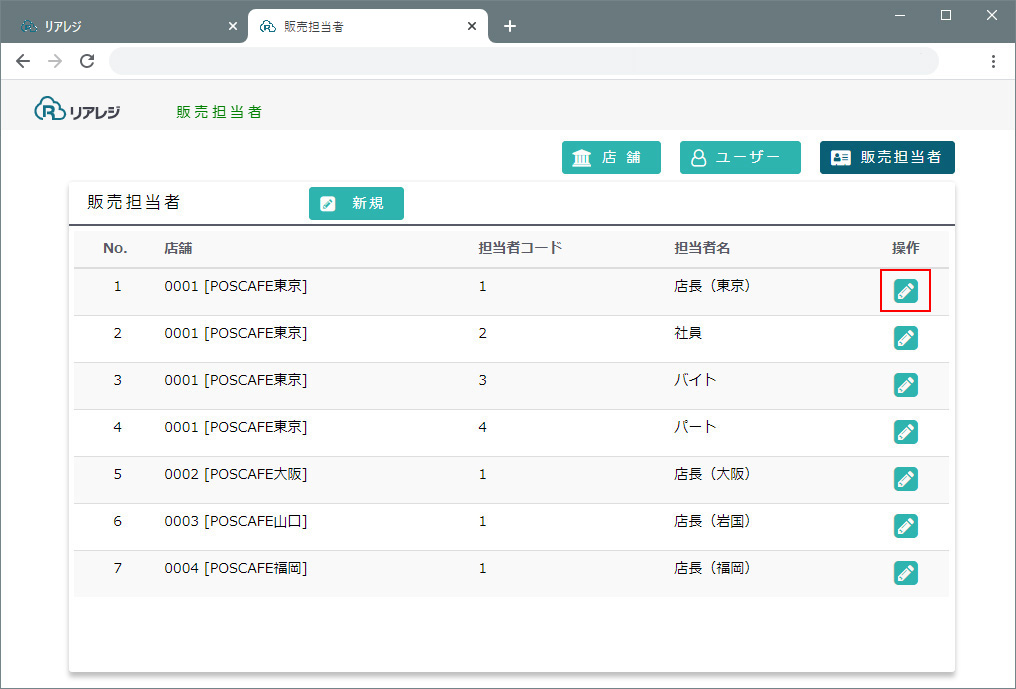
Task: Edit the 店長（東京） row with pencil icon
Action: point(905,291)
